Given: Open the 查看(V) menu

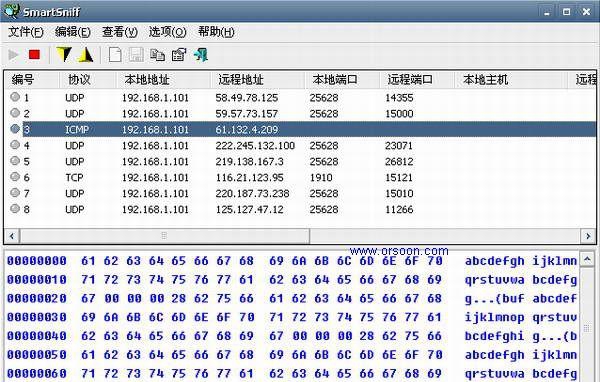Looking at the screenshot, I should 120,32.
